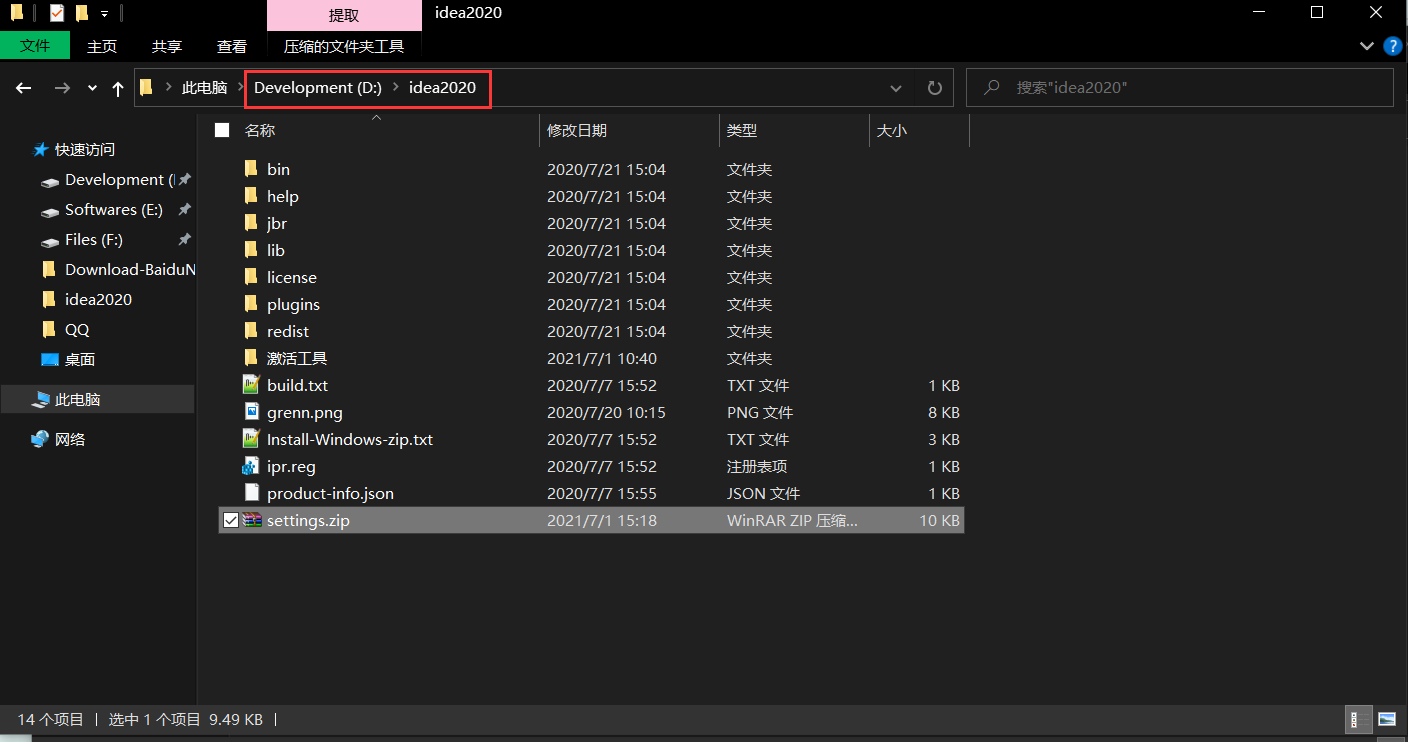Click idea2020 in address breadcrumb
This screenshot has height=742, width=1408.
pyautogui.click(x=442, y=88)
